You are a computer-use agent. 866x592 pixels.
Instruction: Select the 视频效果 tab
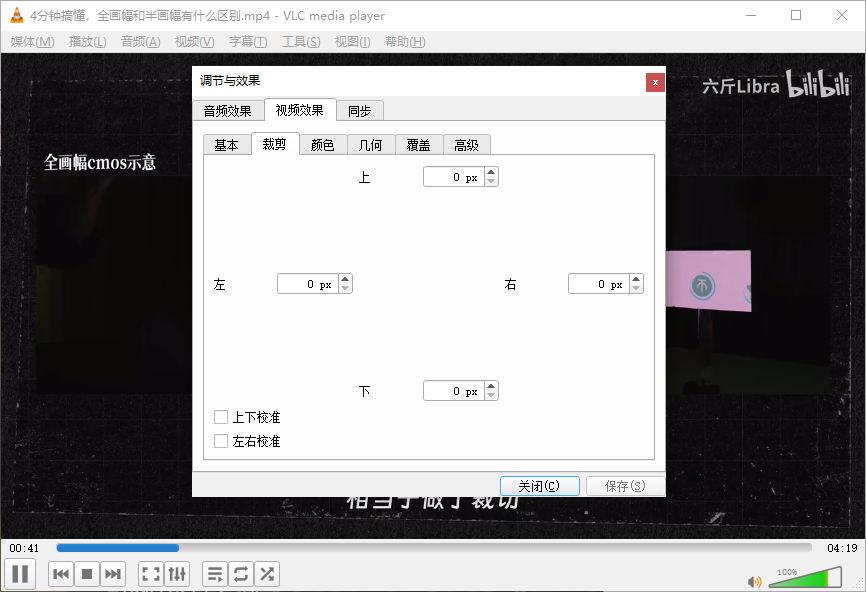click(300, 110)
